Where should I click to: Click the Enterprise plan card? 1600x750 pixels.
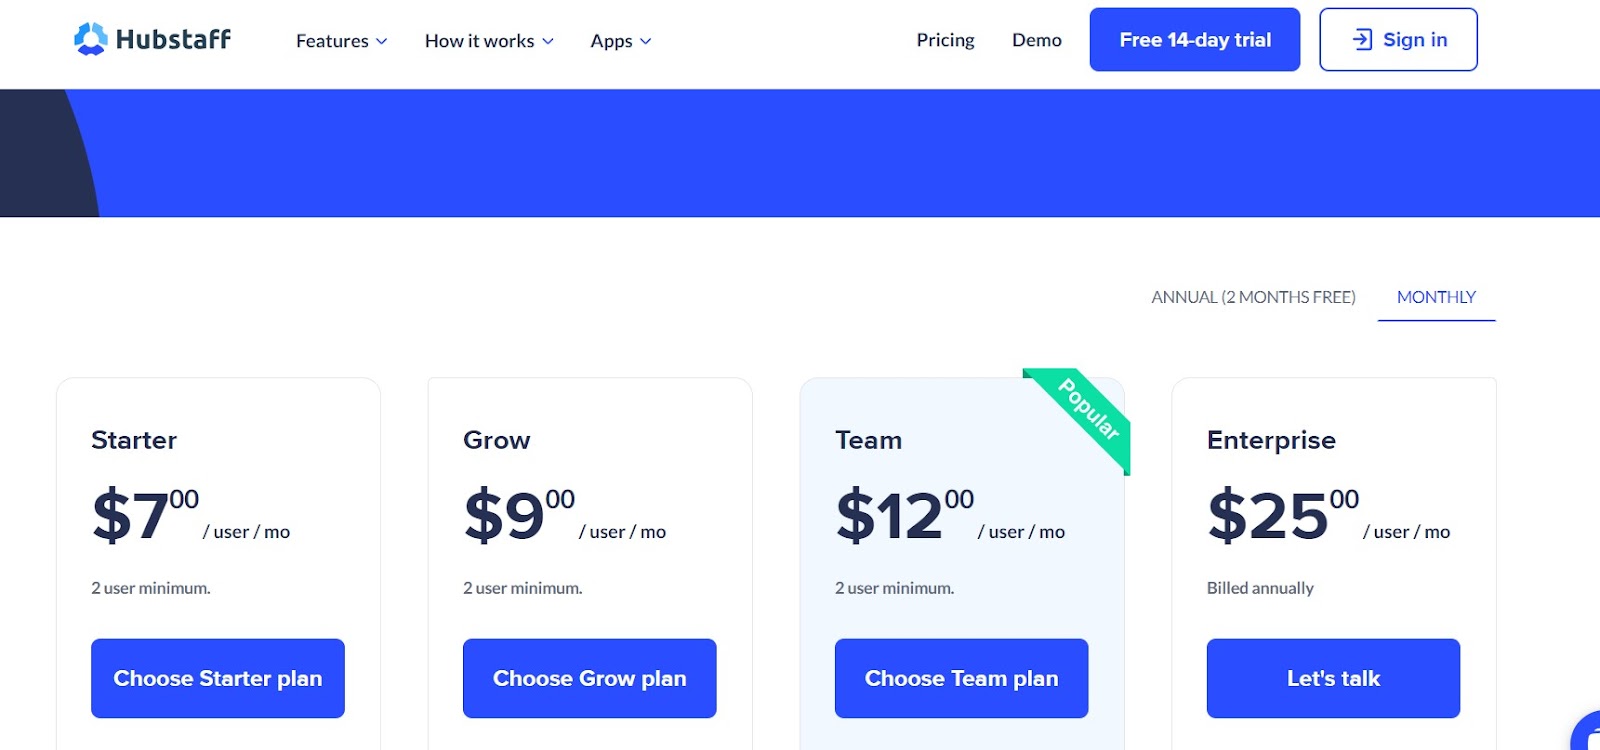(x=1333, y=560)
